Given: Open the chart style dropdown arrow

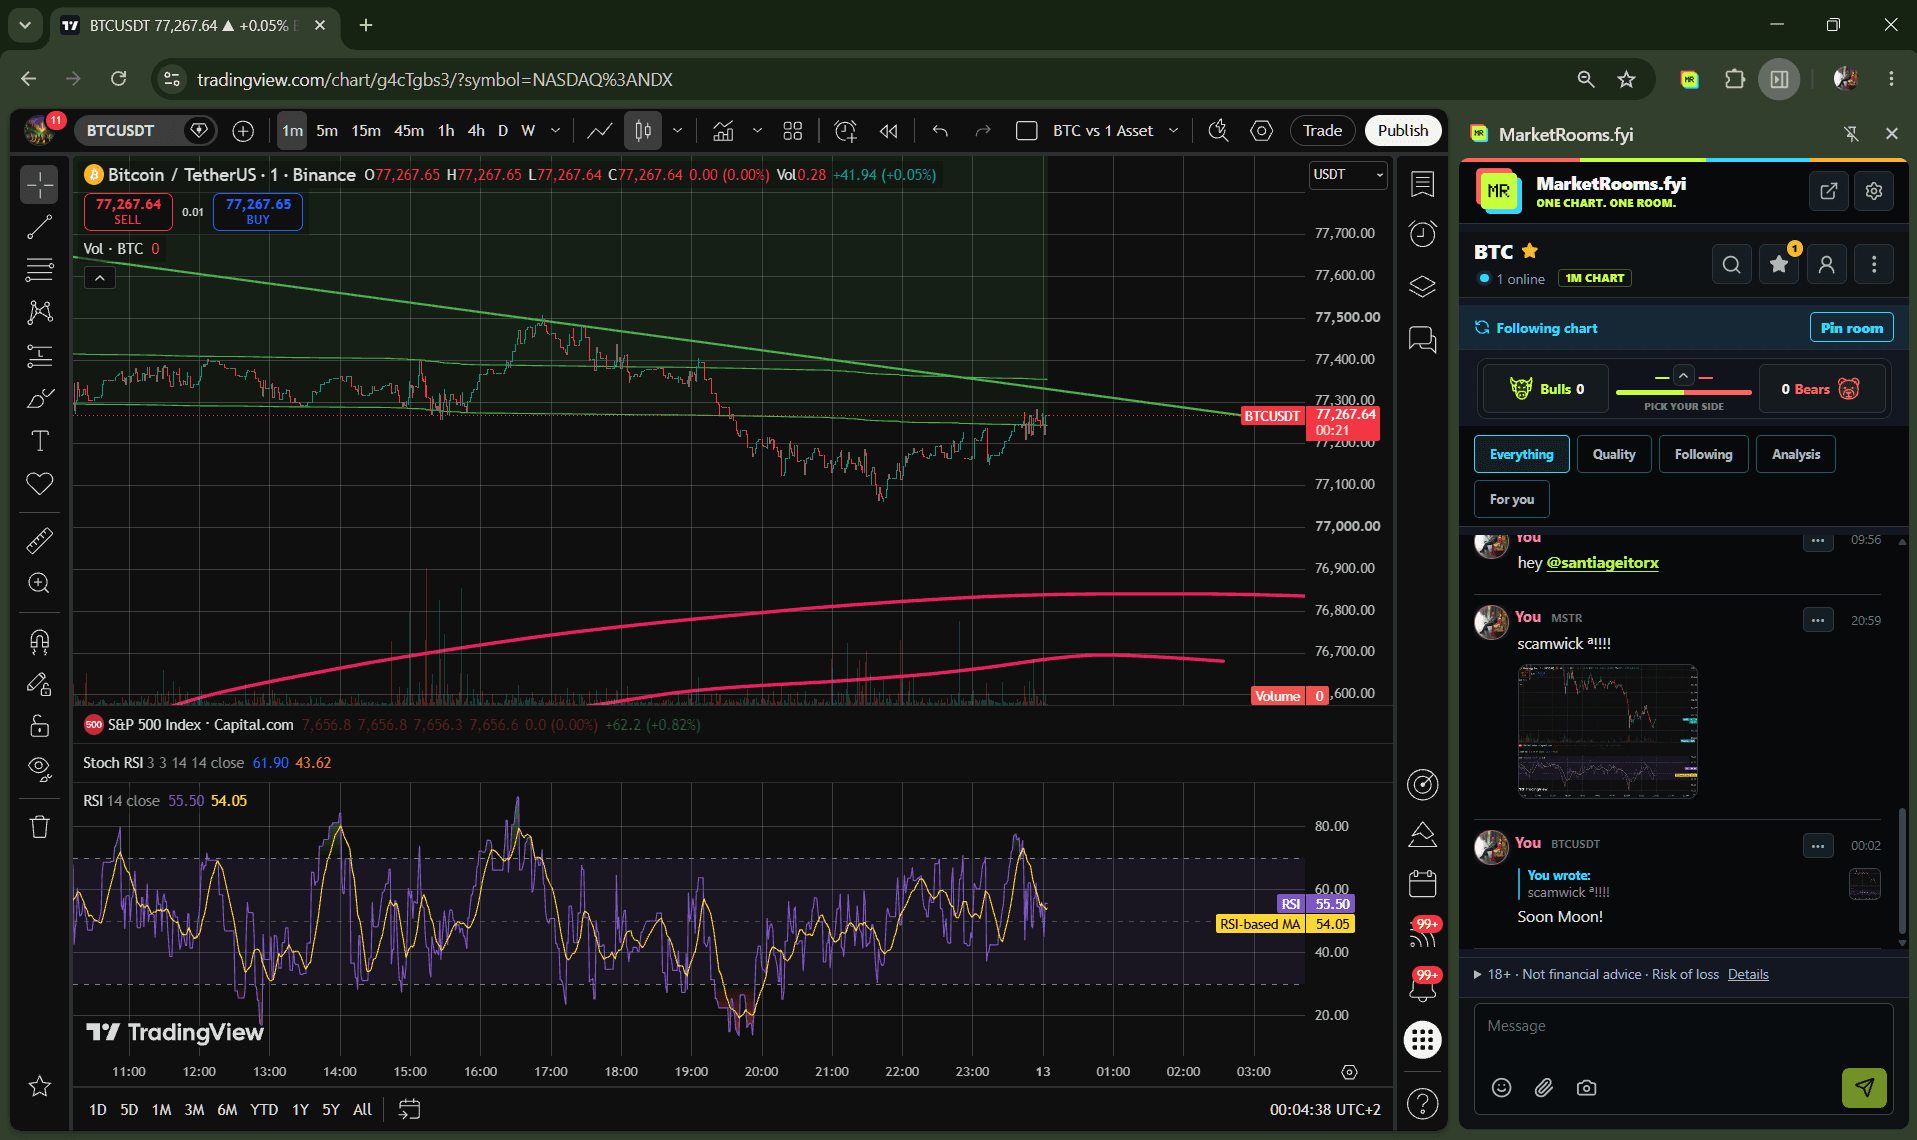Looking at the screenshot, I should coord(677,131).
